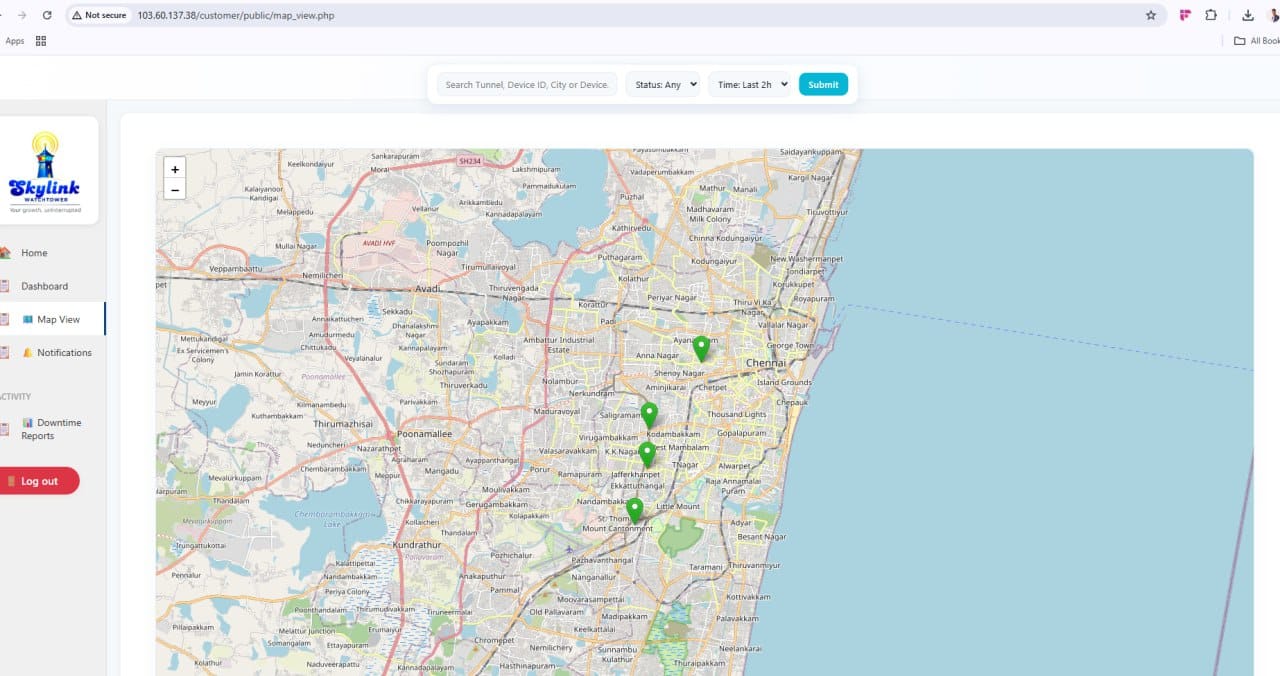
Task: Open the Status: Any dropdown
Action: tap(666, 85)
